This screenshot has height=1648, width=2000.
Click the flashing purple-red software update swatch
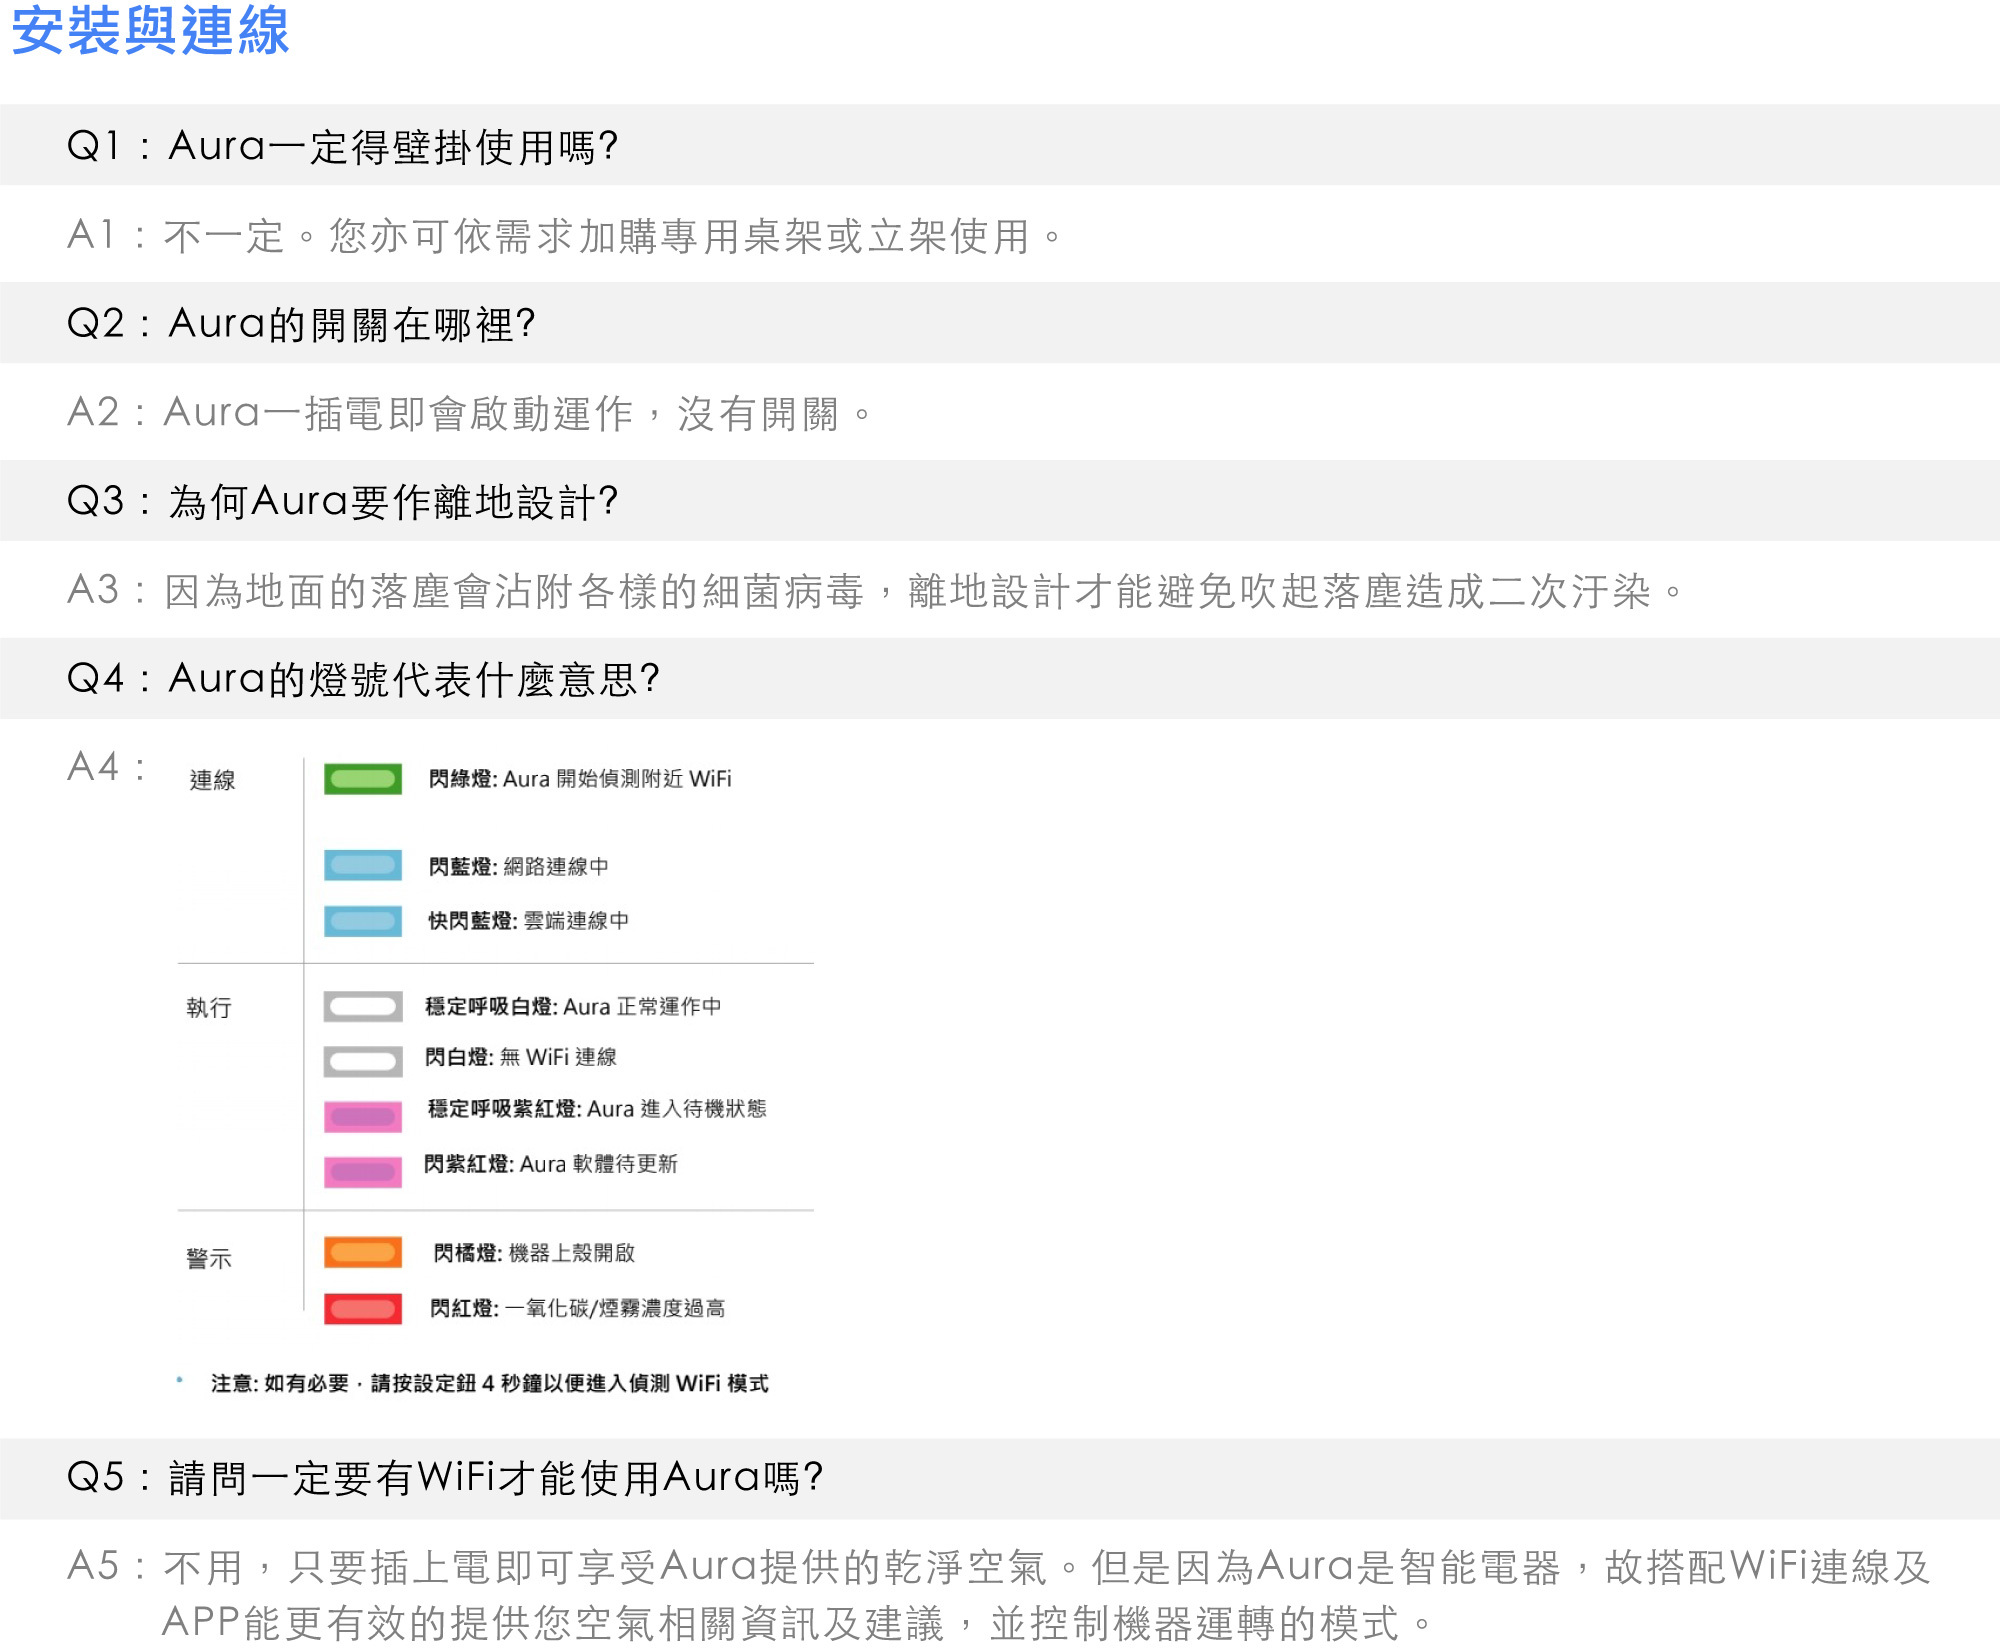[x=363, y=1171]
